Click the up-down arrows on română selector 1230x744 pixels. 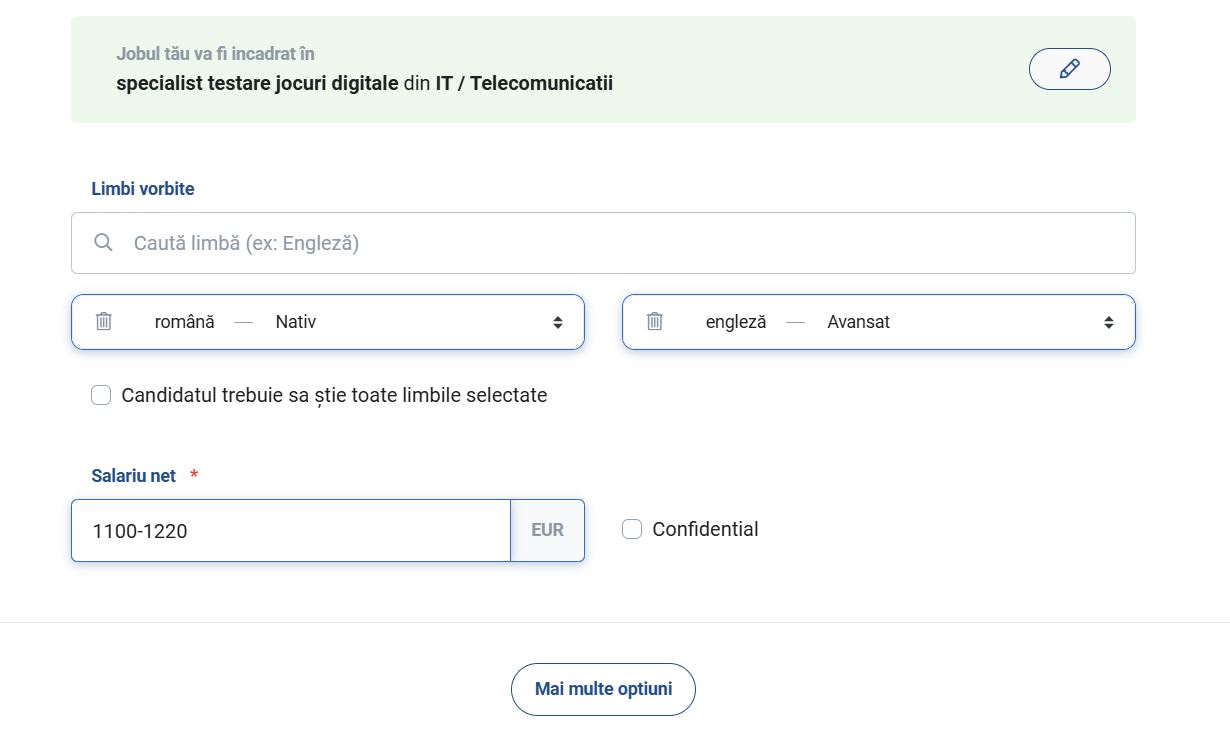pos(558,322)
